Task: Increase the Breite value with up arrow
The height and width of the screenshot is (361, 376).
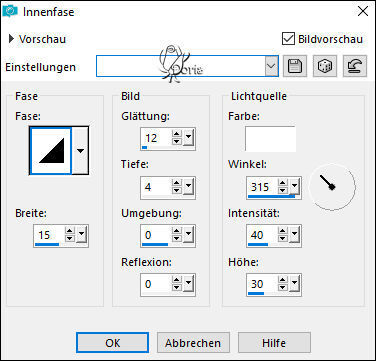Action: (70, 231)
